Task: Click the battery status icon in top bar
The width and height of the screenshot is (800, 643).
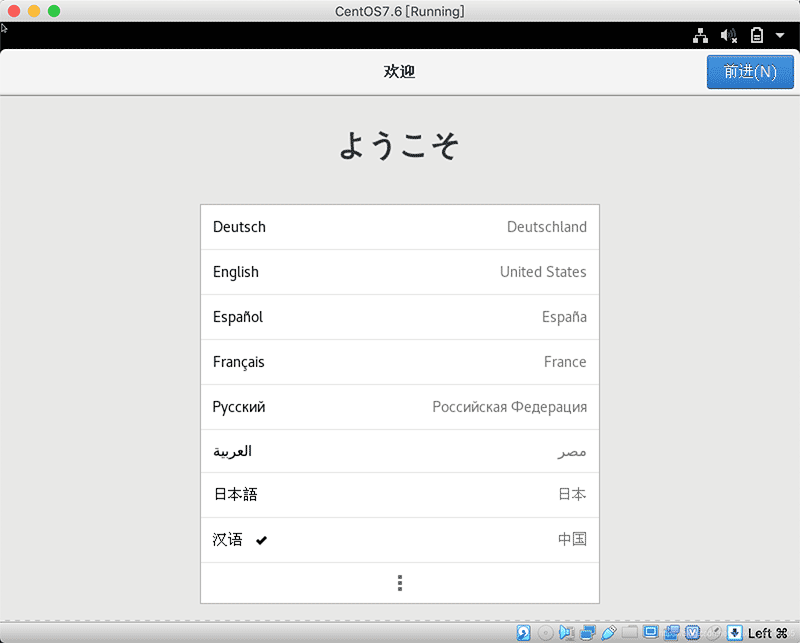Action: (757, 35)
